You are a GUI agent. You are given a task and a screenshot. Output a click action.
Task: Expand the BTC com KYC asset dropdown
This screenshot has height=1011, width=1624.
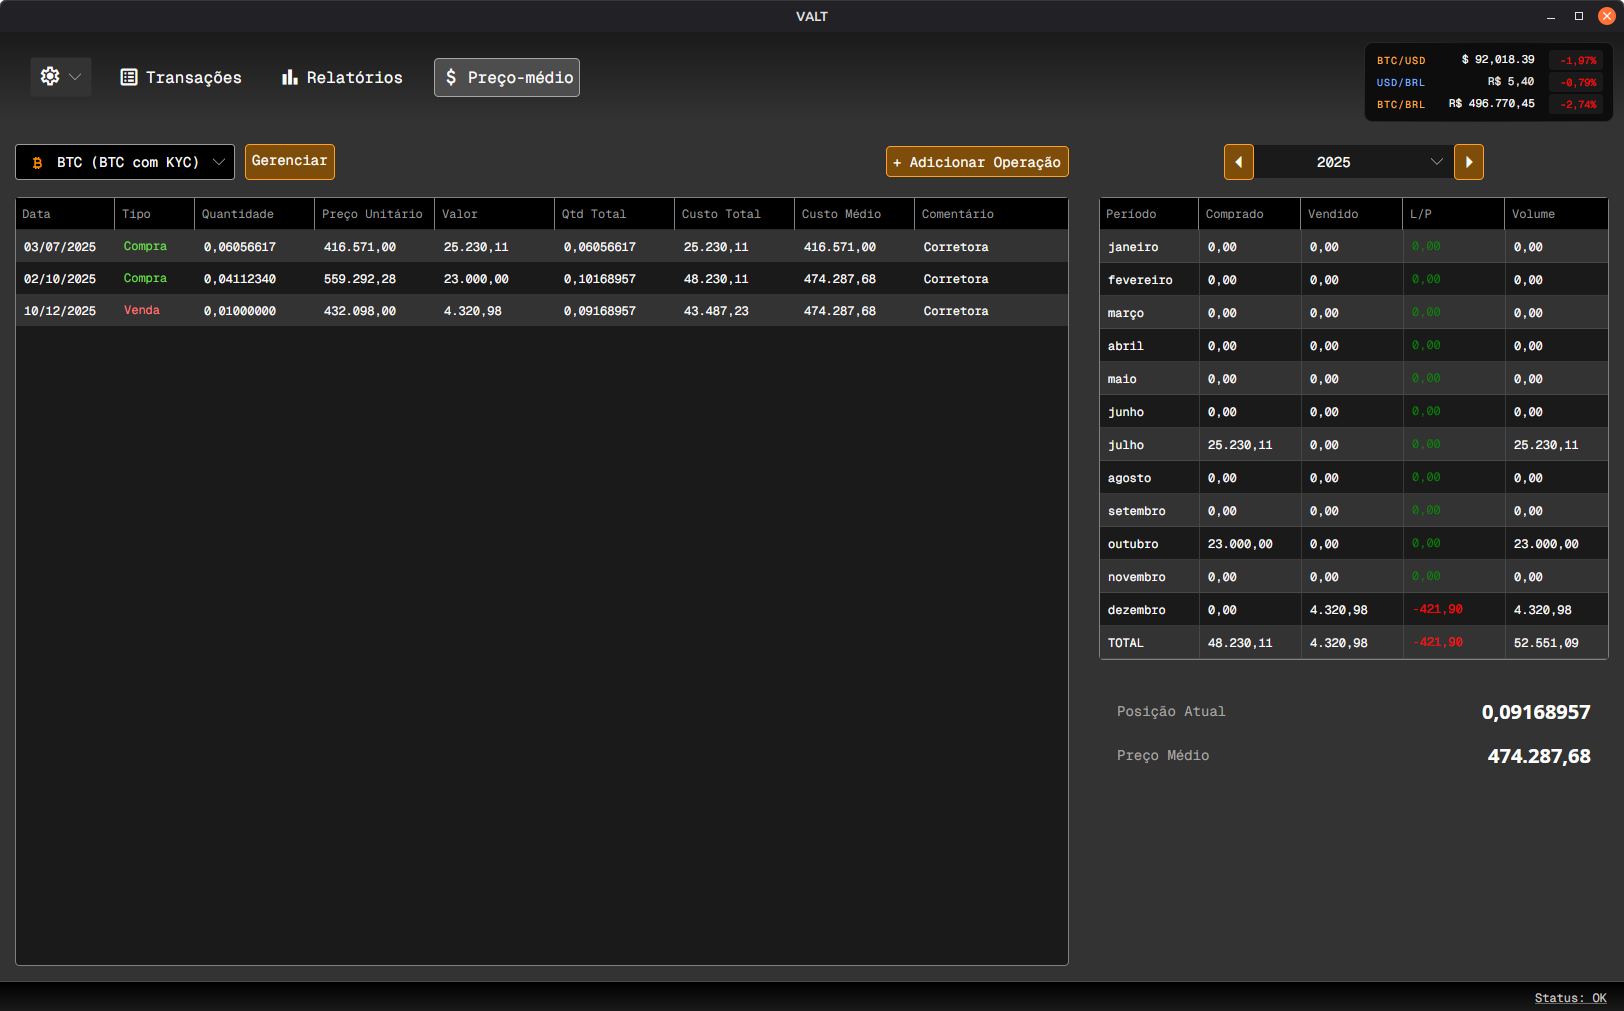click(218, 162)
